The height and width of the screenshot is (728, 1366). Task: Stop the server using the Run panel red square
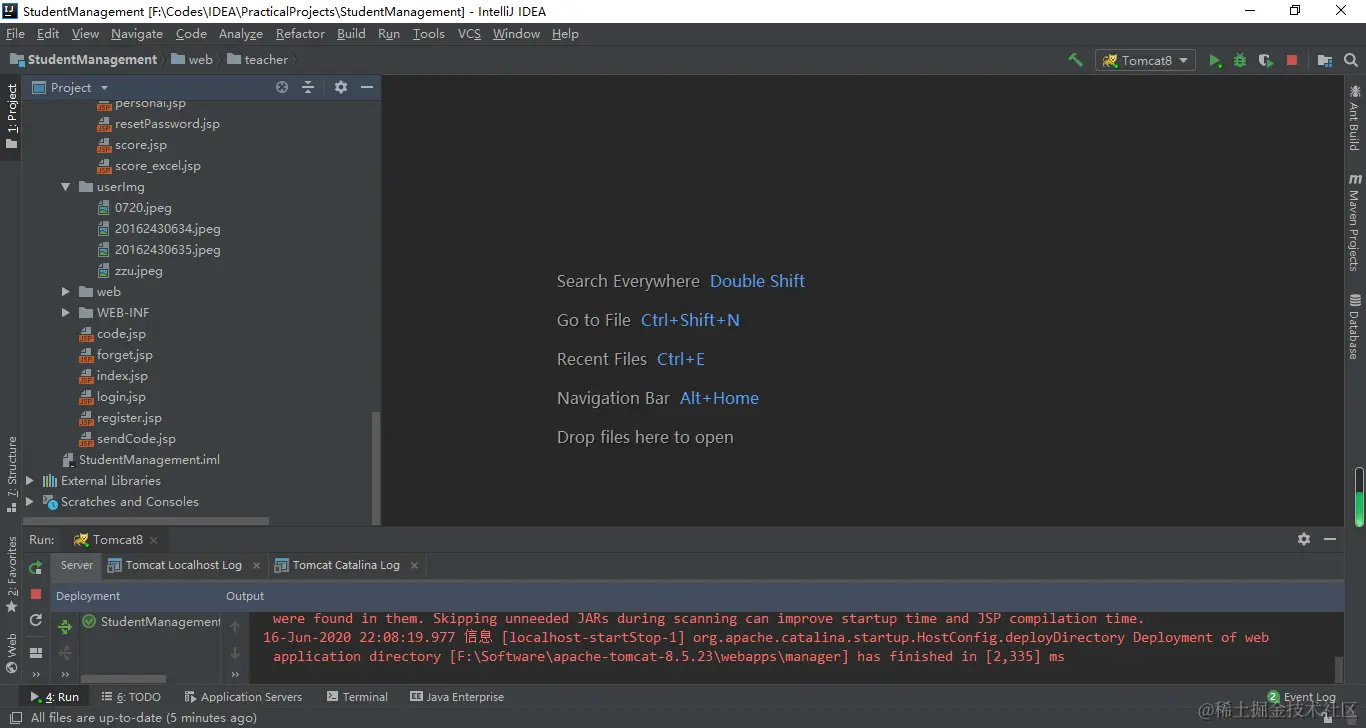point(36,593)
